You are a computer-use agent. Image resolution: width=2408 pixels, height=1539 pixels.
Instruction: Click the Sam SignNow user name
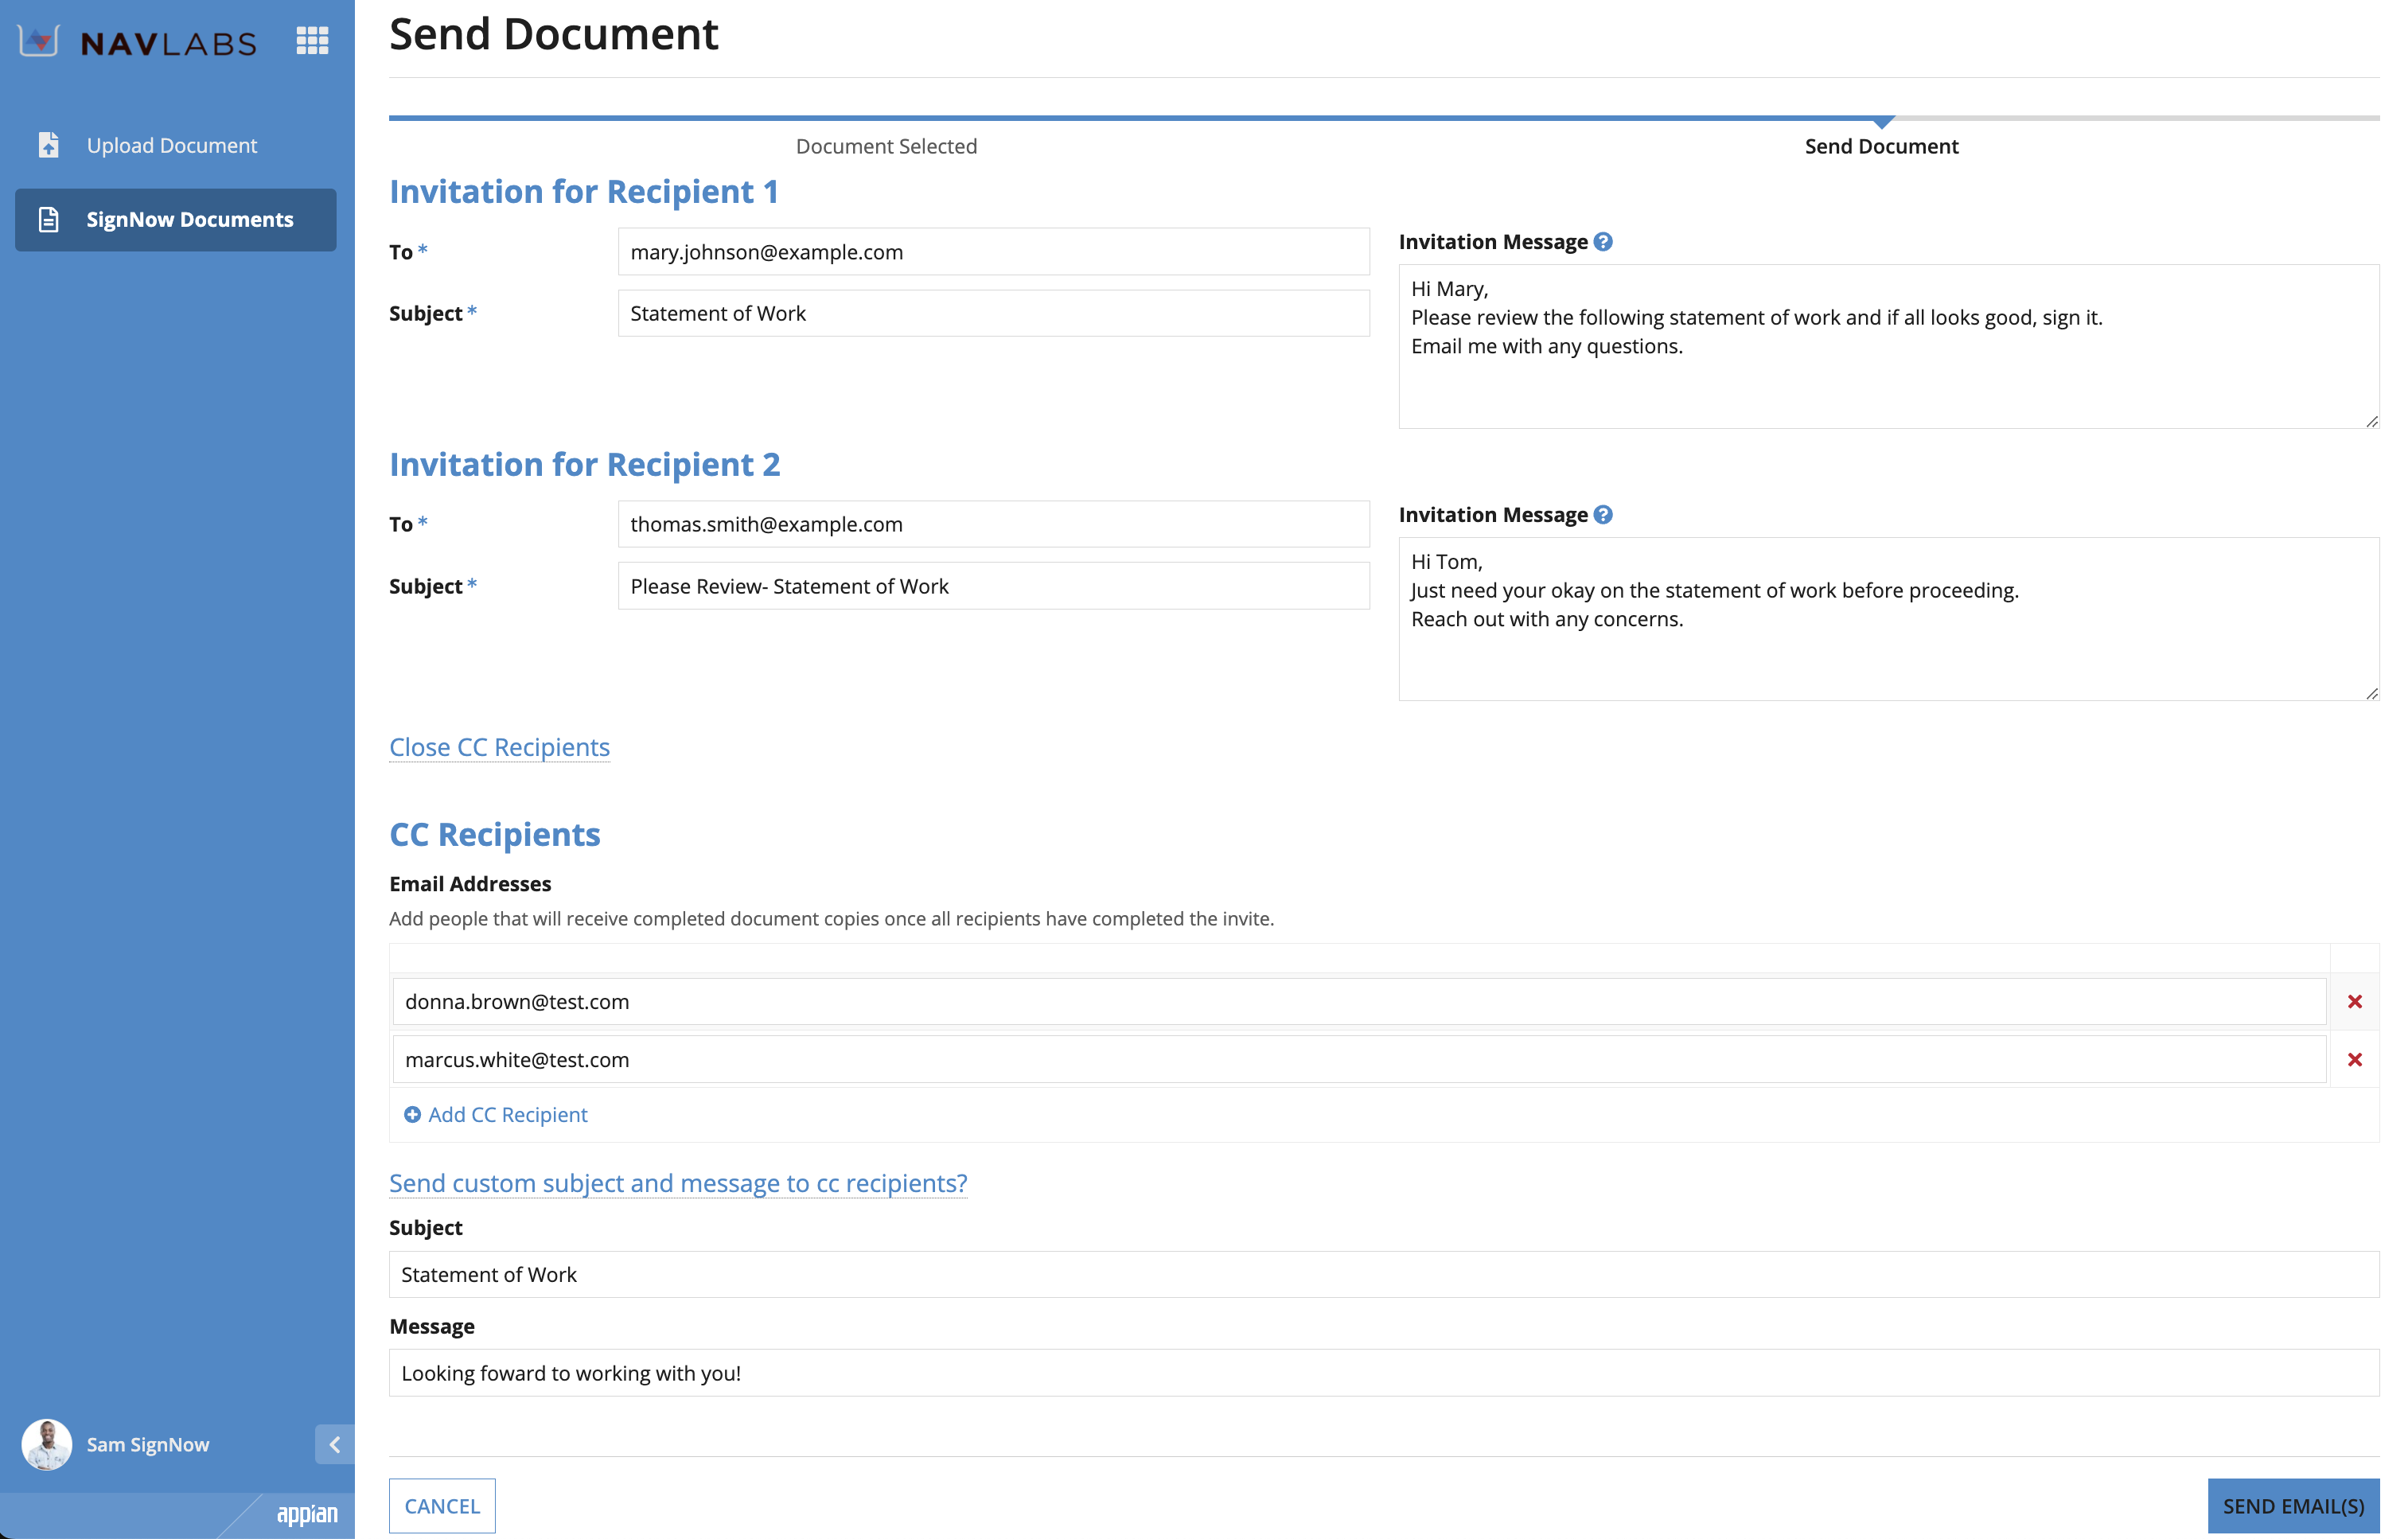148,1444
